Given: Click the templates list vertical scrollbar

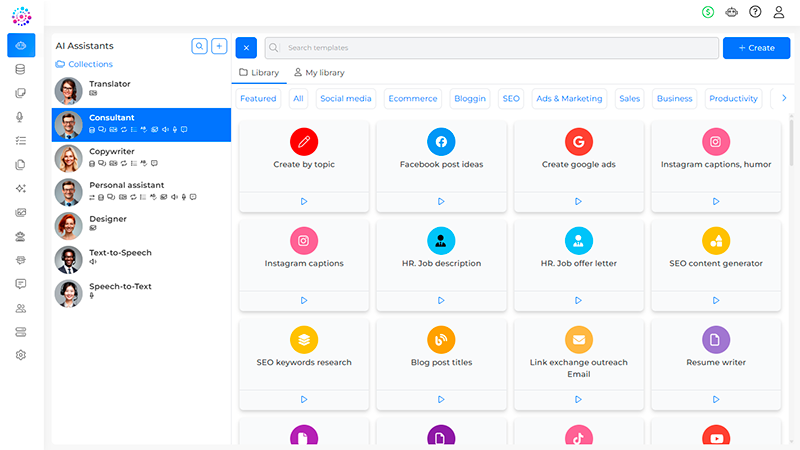Looking at the screenshot, I should 791,143.
